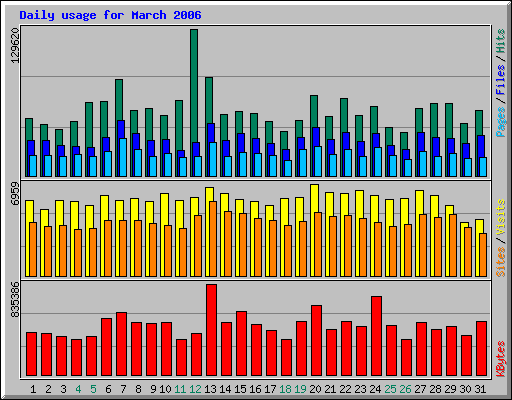Click the blue files bar for day 20
The height and width of the screenshot is (400, 512).
[316, 137]
